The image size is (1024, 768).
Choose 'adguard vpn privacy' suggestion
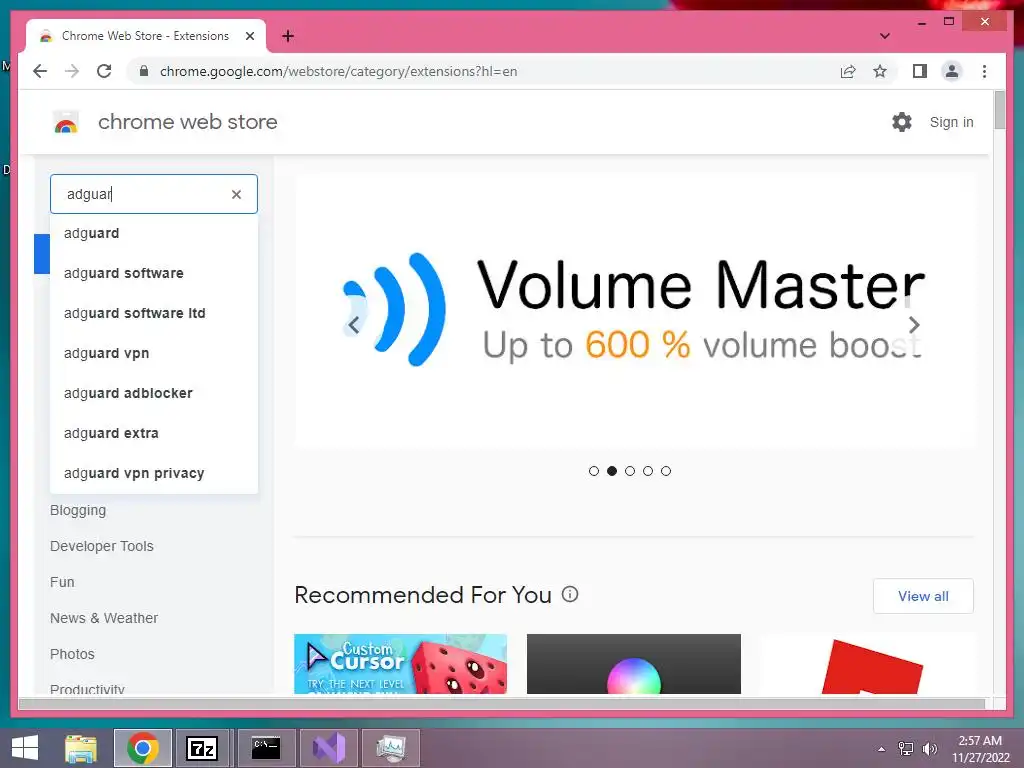click(x=154, y=473)
